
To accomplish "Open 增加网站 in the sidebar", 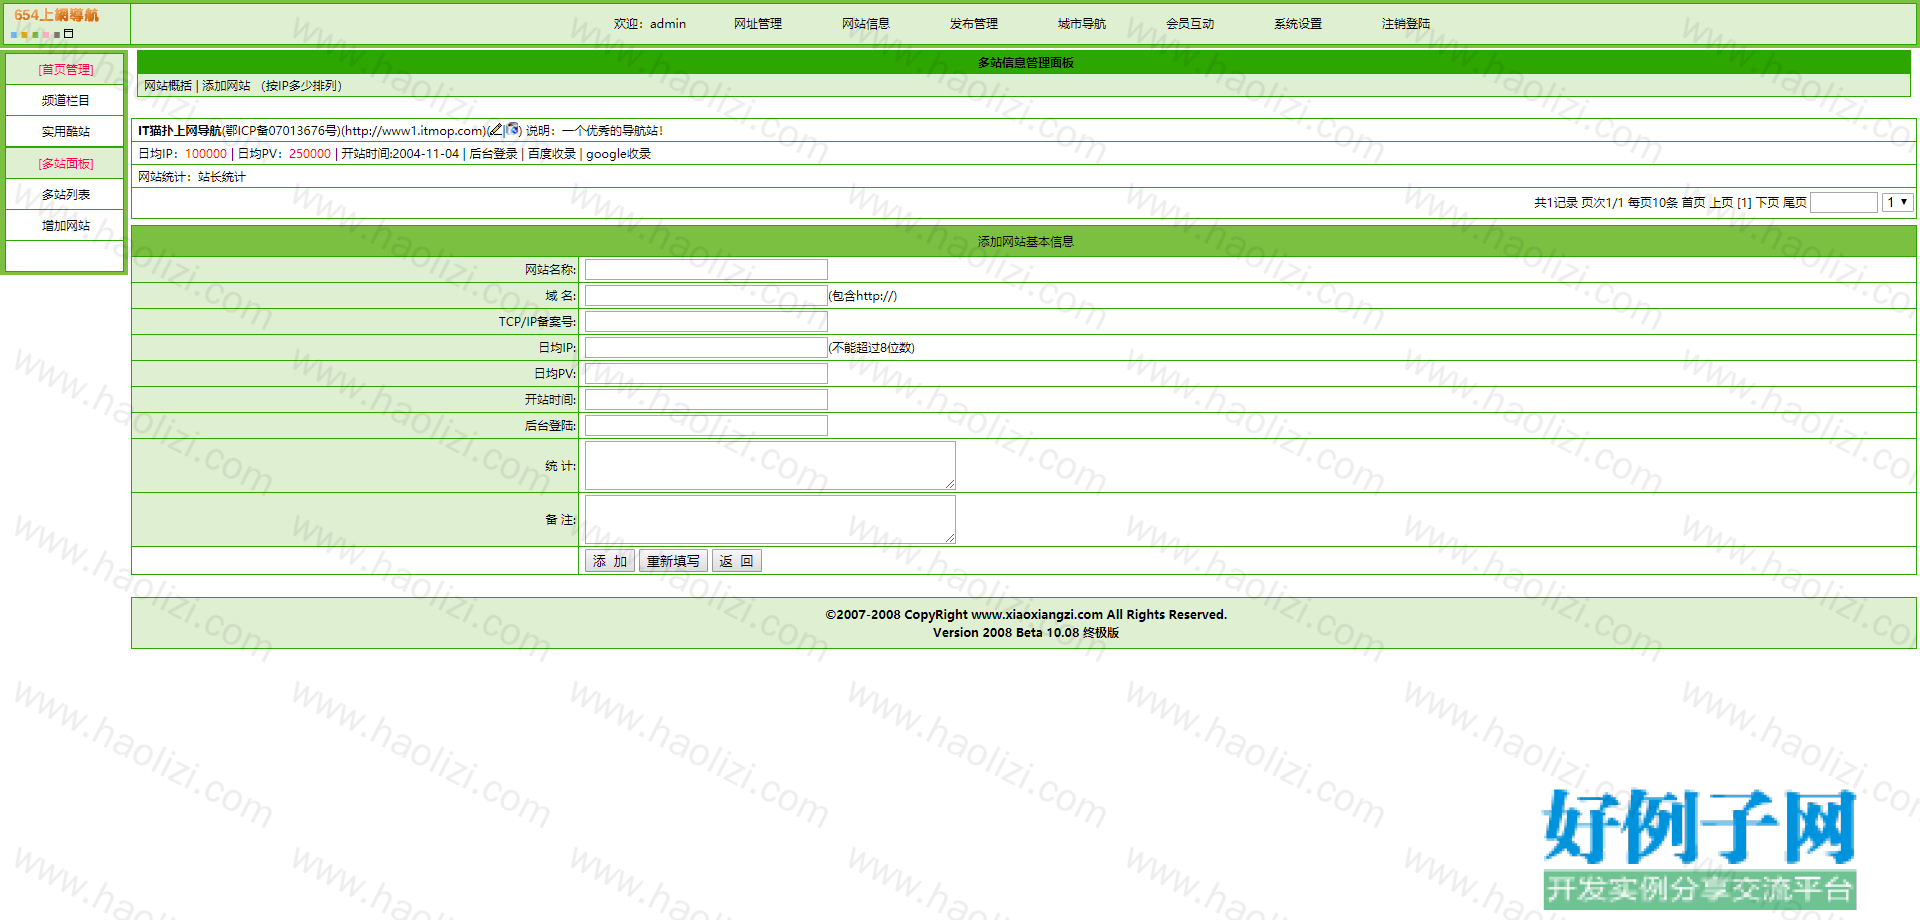I will click(x=66, y=226).
